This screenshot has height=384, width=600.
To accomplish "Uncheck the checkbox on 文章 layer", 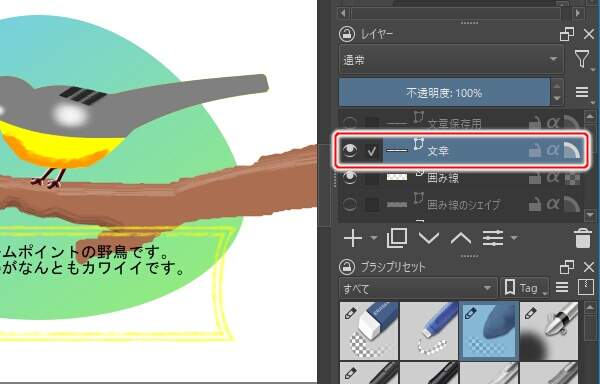I will click(372, 151).
